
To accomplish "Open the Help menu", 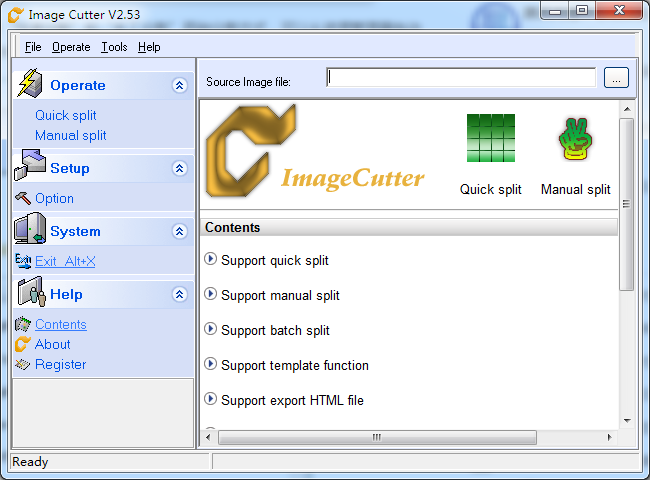I will (149, 47).
